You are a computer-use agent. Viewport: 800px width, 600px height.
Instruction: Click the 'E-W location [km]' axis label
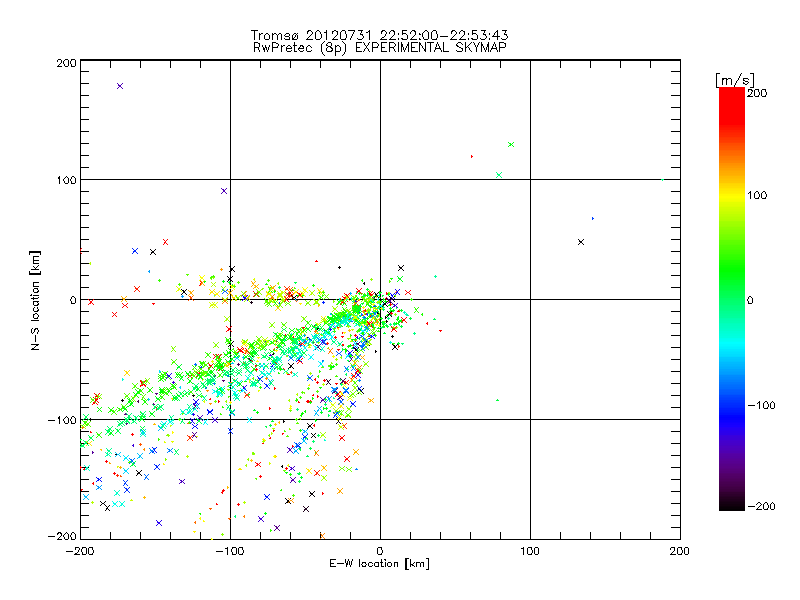pyautogui.click(x=379, y=564)
